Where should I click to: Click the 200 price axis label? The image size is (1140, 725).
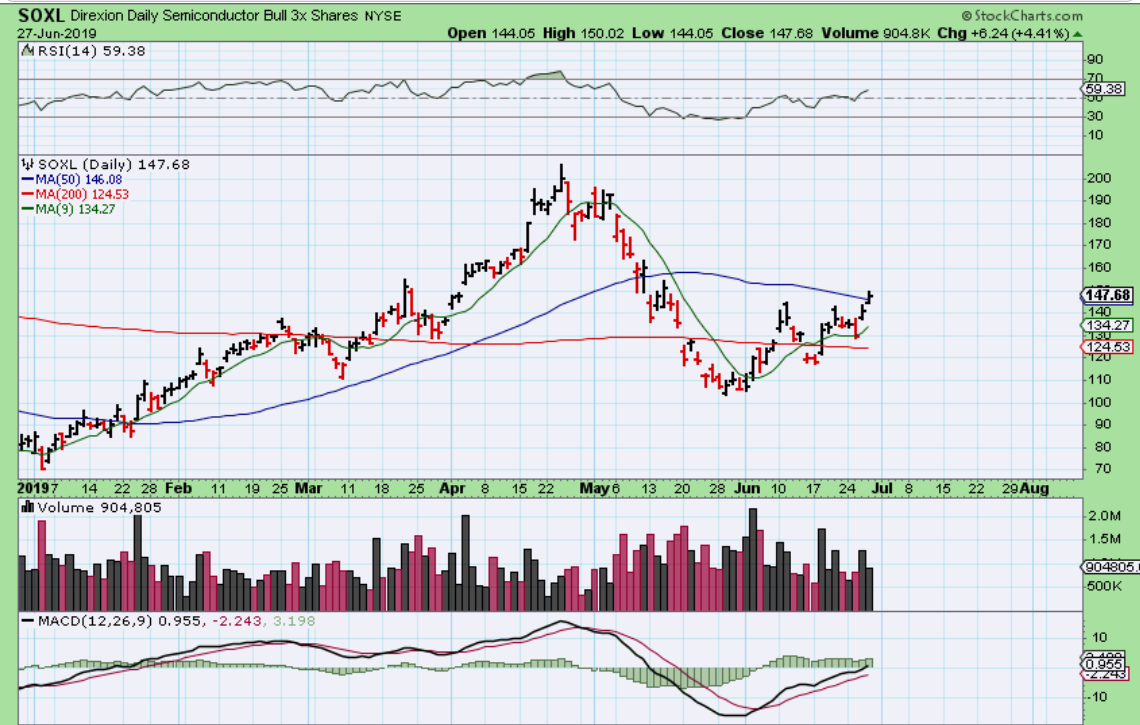(x=1099, y=178)
